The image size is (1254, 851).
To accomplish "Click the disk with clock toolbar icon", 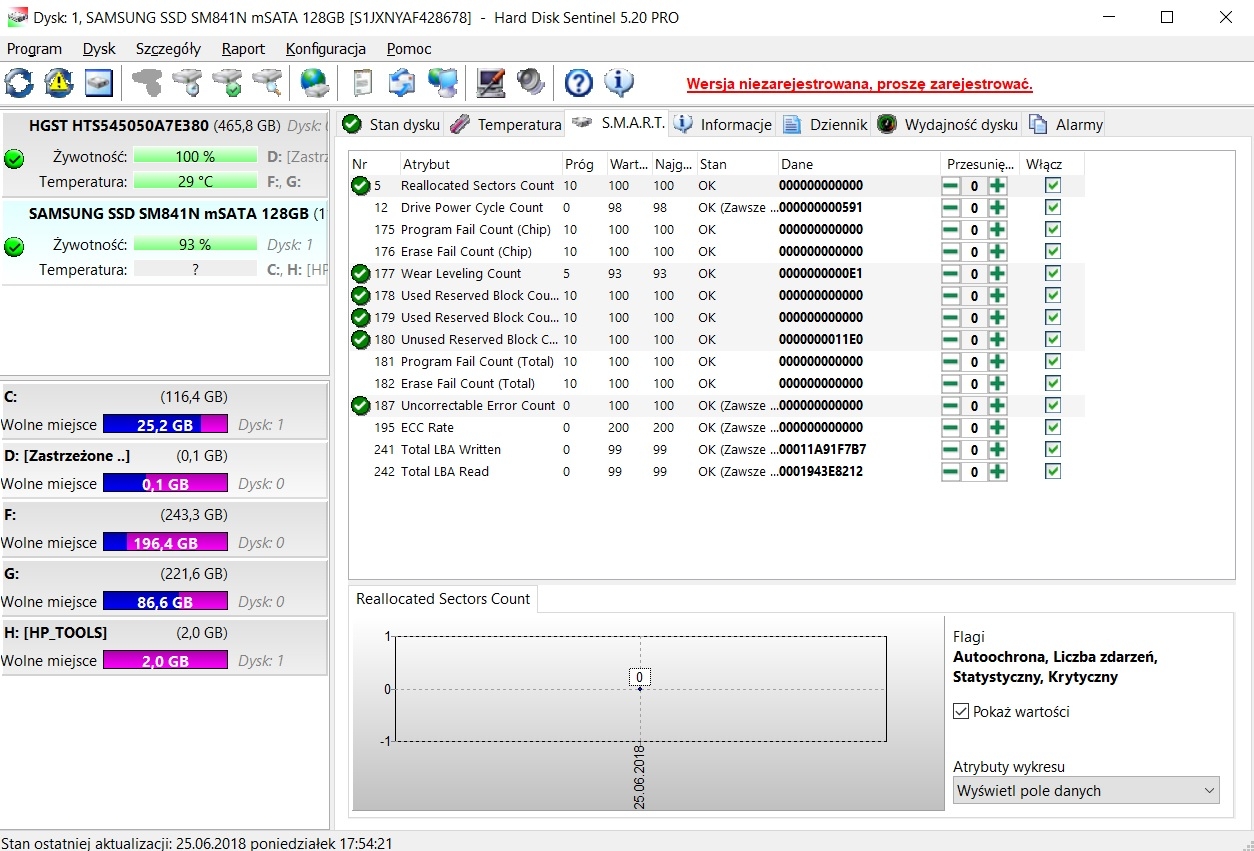I will point(187,83).
